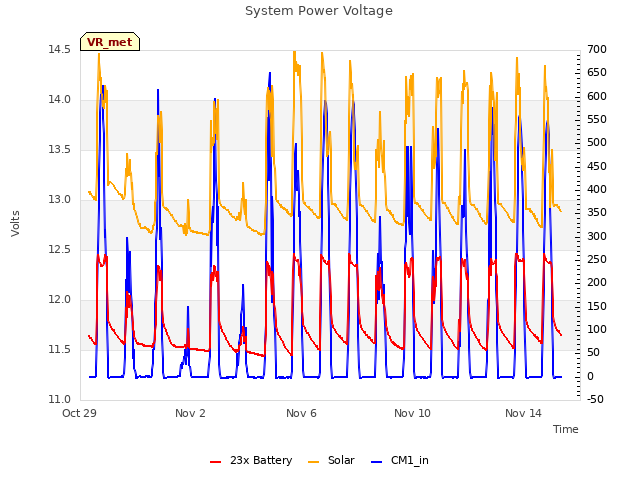The width and height of the screenshot is (640, 480).
Task: Click the 200 right axis value
Action: [x=597, y=282]
